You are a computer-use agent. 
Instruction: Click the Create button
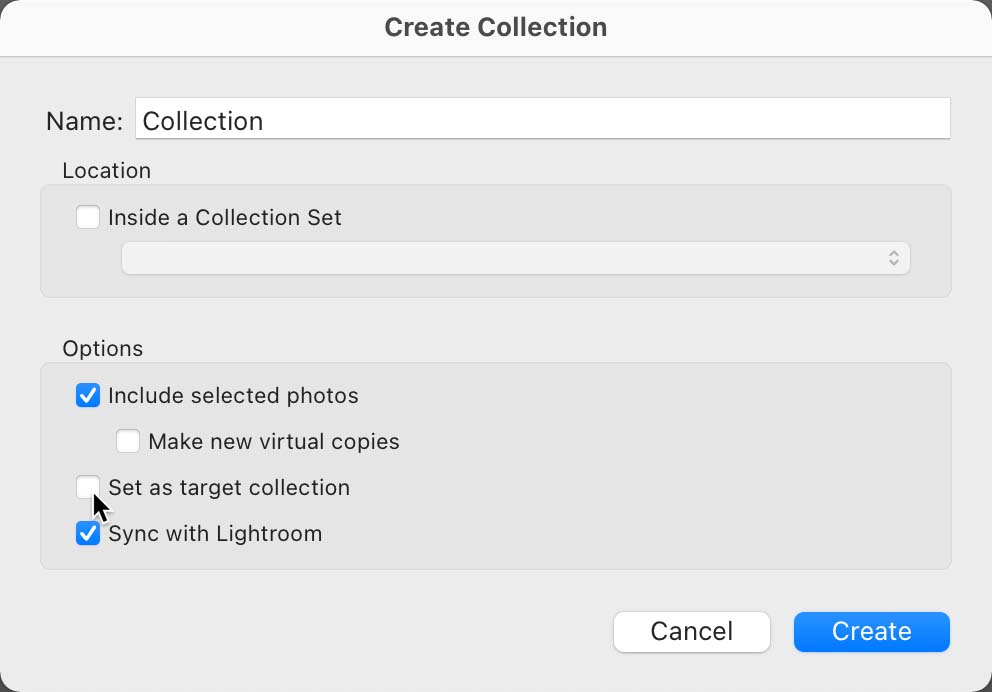(872, 631)
